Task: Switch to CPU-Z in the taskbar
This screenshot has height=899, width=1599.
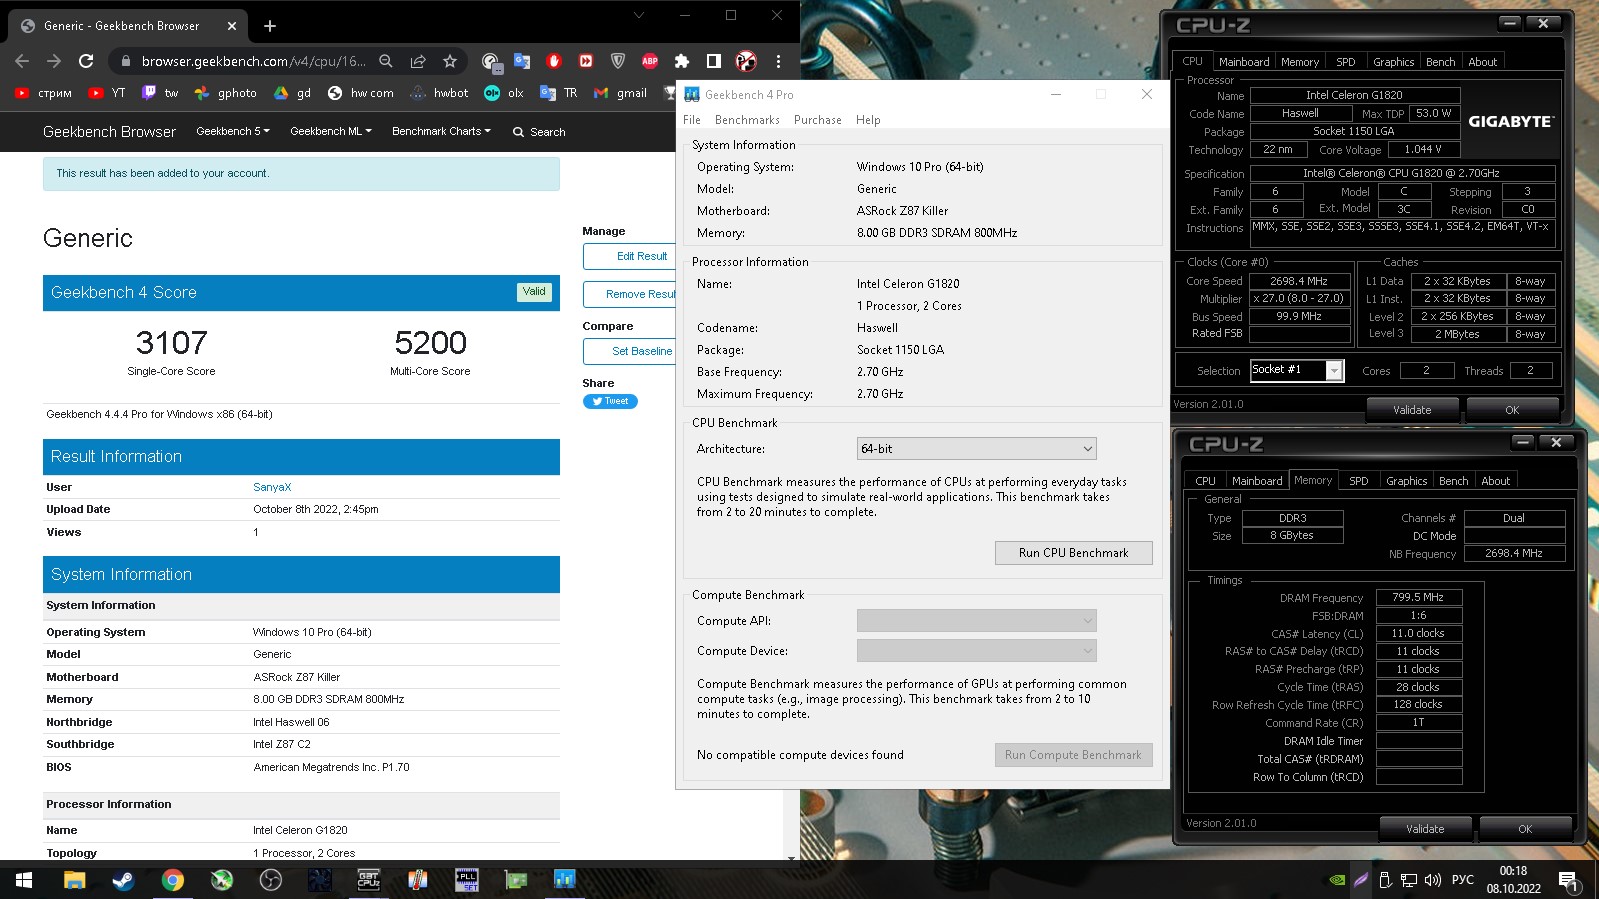Action: tap(368, 880)
